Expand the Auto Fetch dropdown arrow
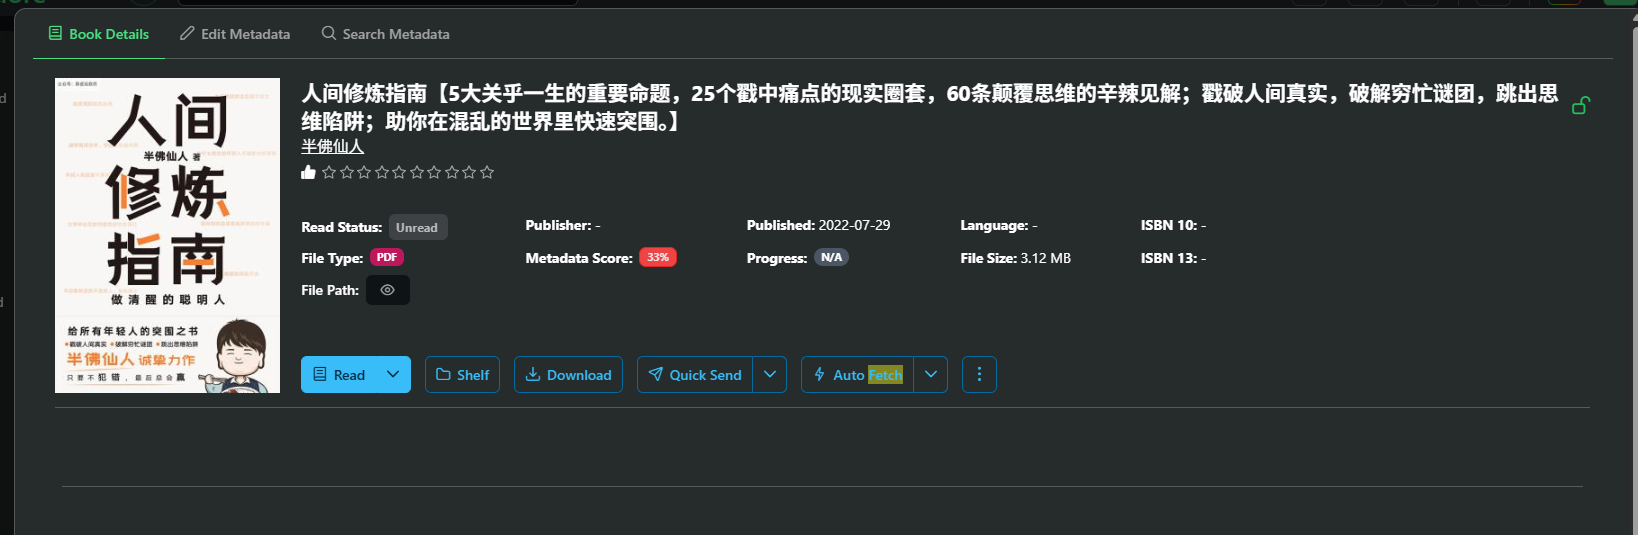1638x535 pixels. [x=931, y=375]
